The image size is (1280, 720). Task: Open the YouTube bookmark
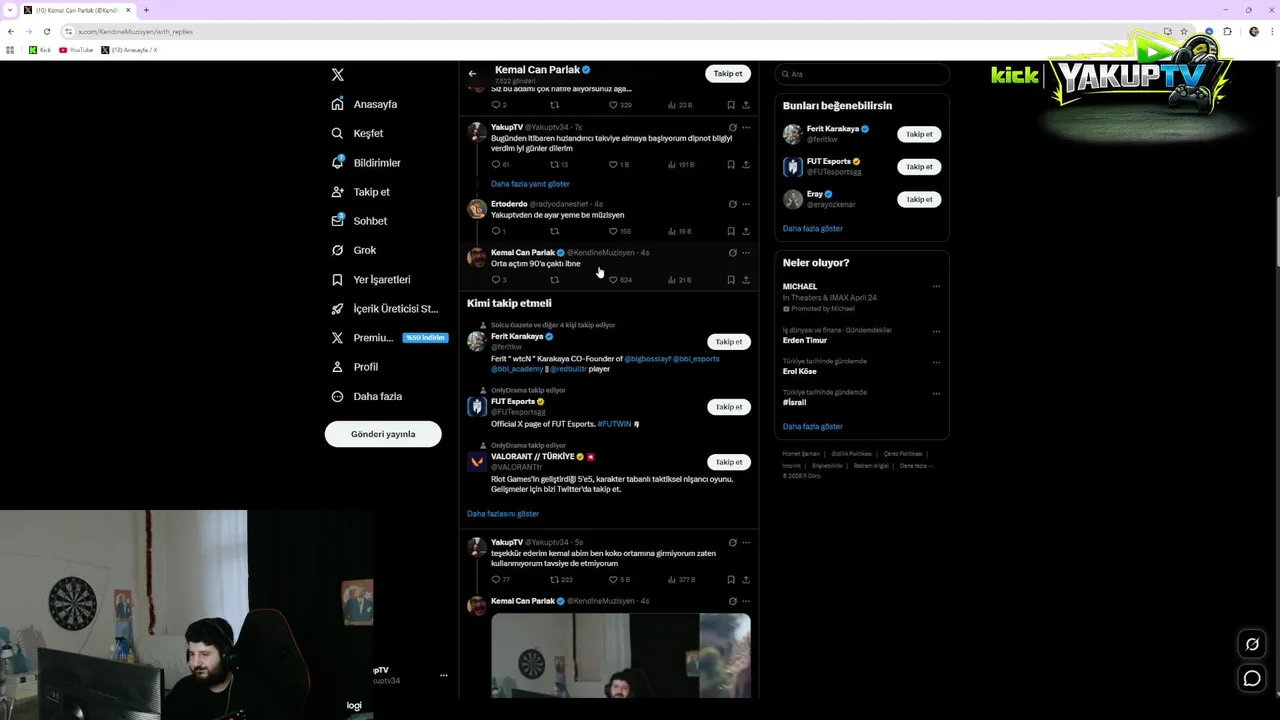click(x=76, y=50)
